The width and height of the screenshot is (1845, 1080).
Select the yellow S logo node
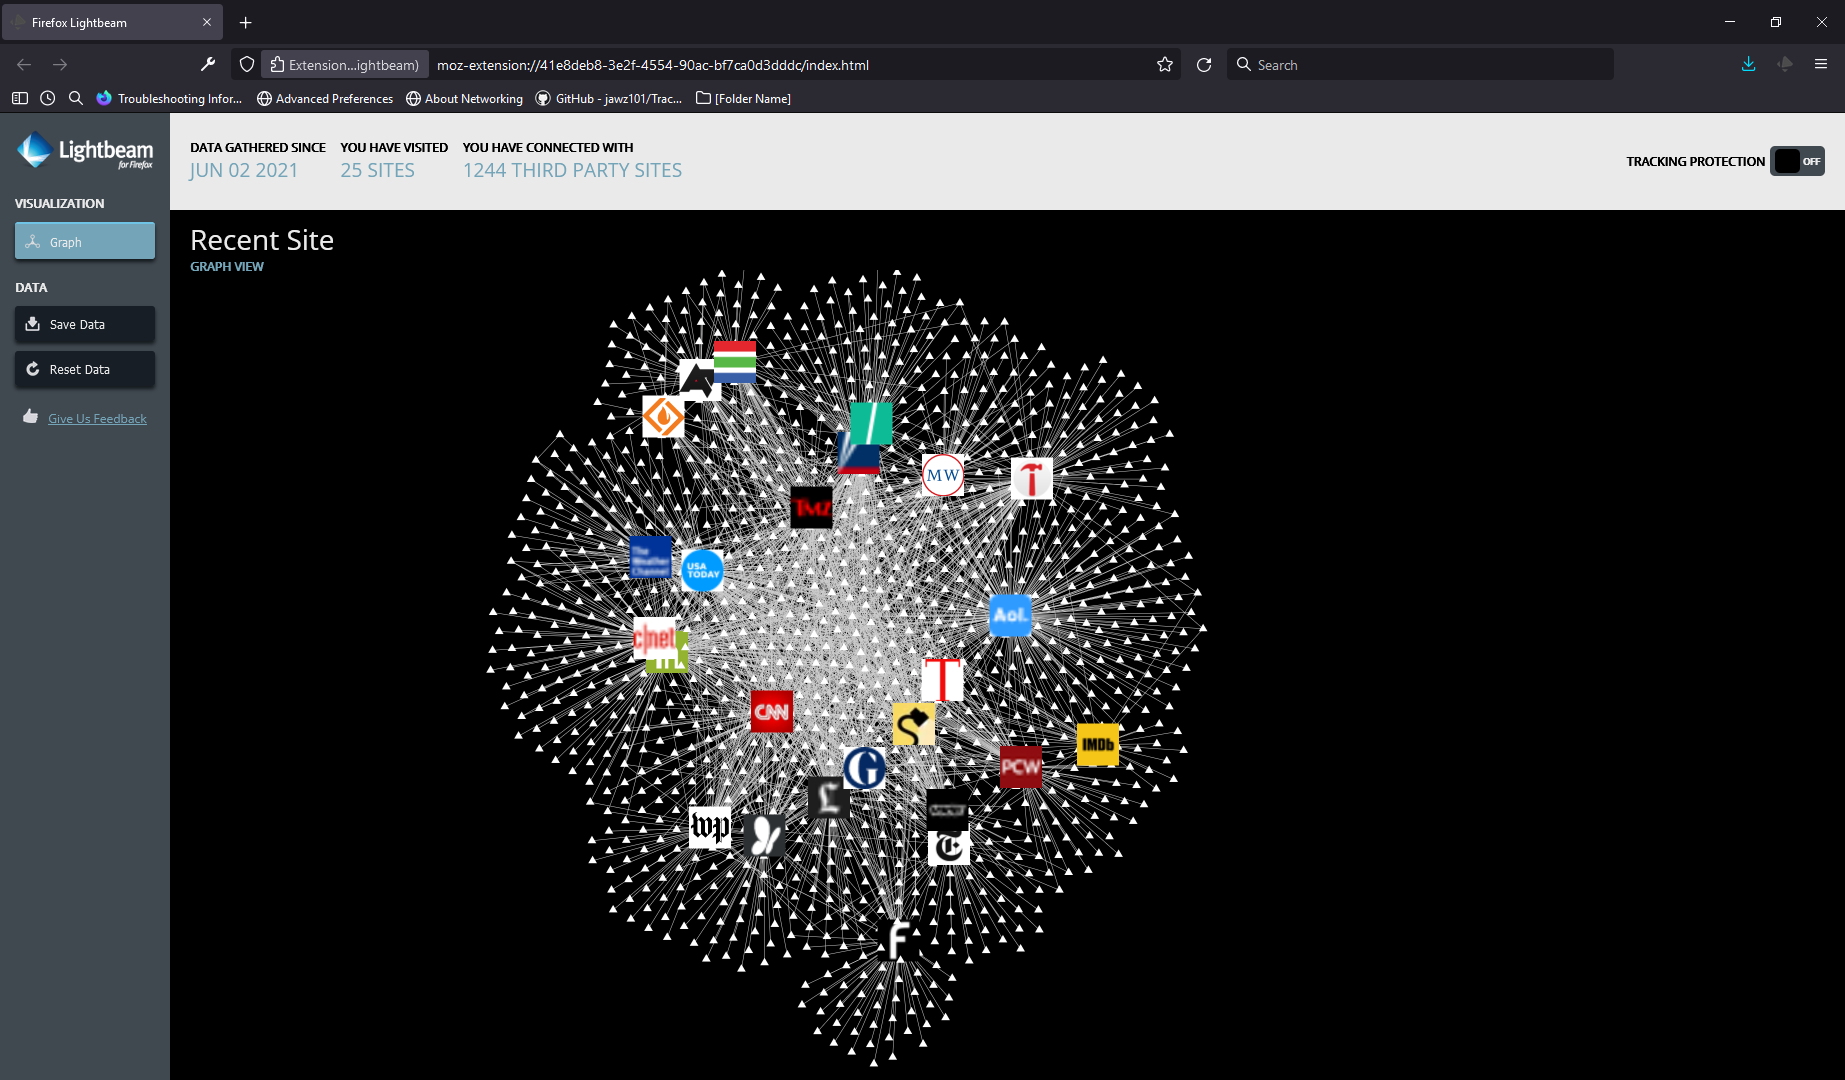(914, 724)
